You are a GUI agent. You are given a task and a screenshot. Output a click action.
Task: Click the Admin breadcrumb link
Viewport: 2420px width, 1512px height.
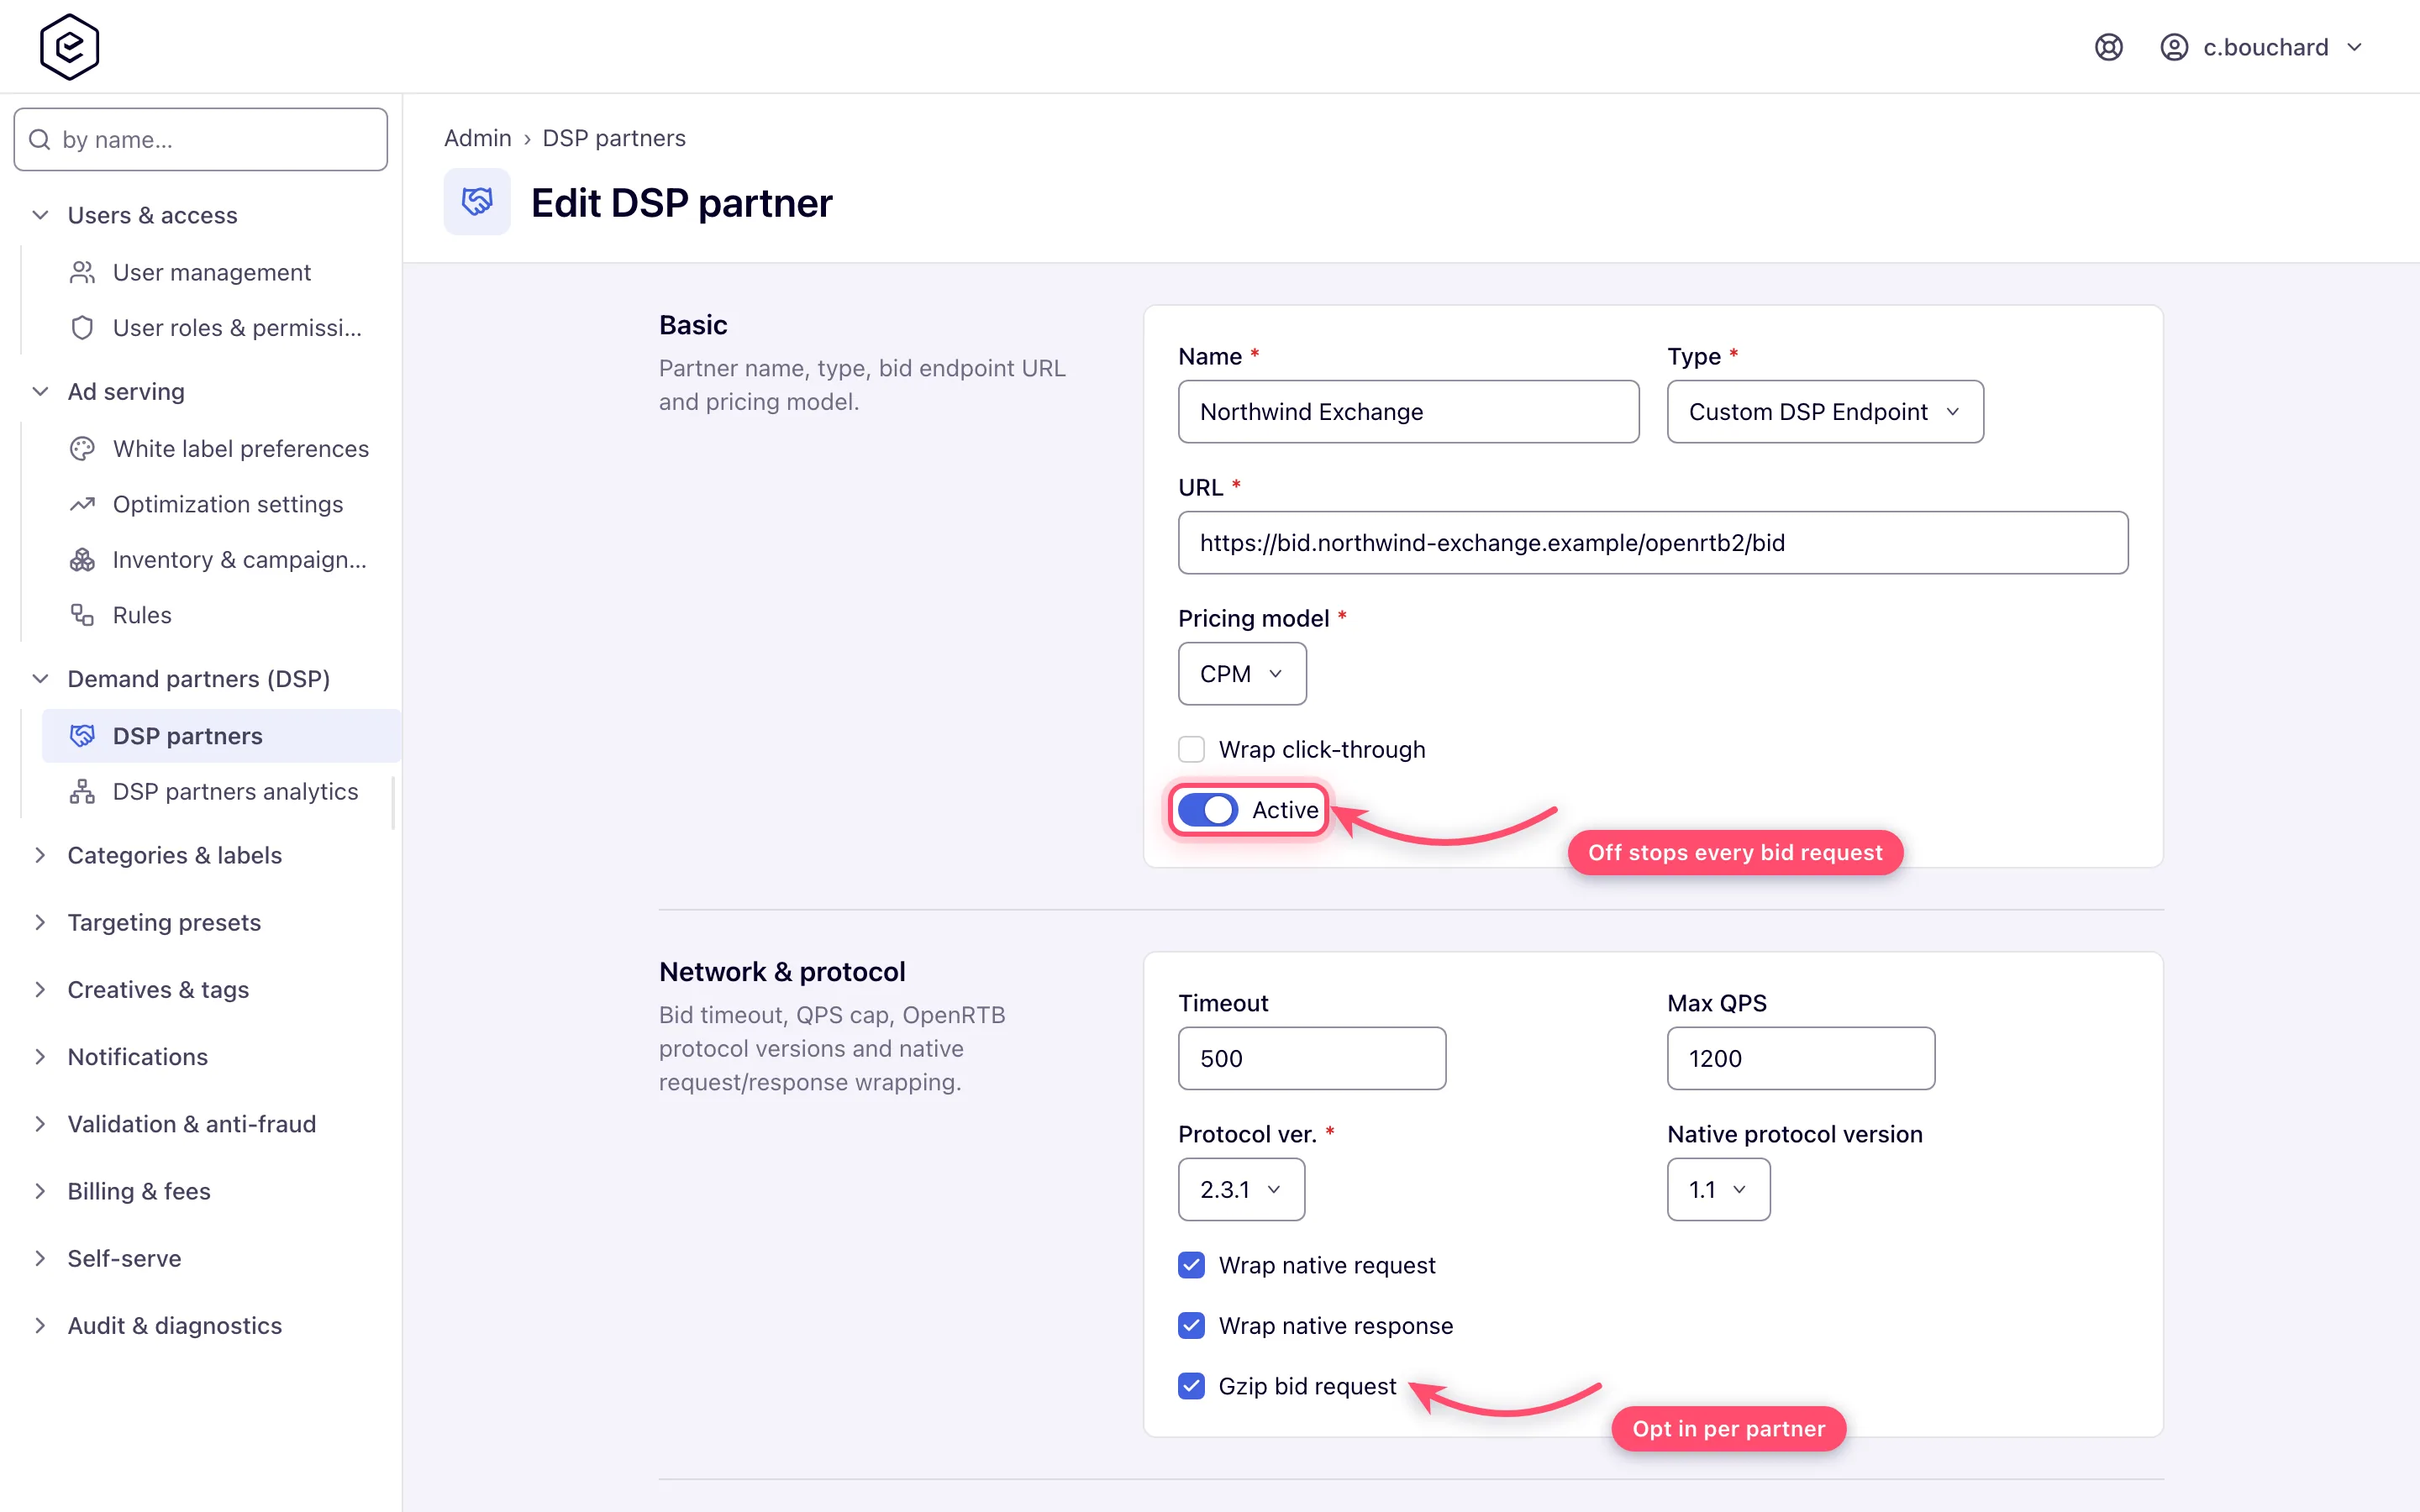point(477,138)
